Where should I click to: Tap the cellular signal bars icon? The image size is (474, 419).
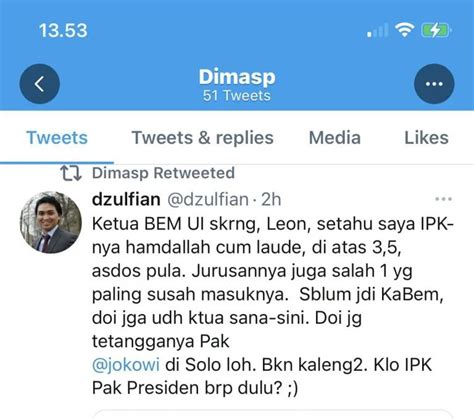pyautogui.click(x=378, y=30)
